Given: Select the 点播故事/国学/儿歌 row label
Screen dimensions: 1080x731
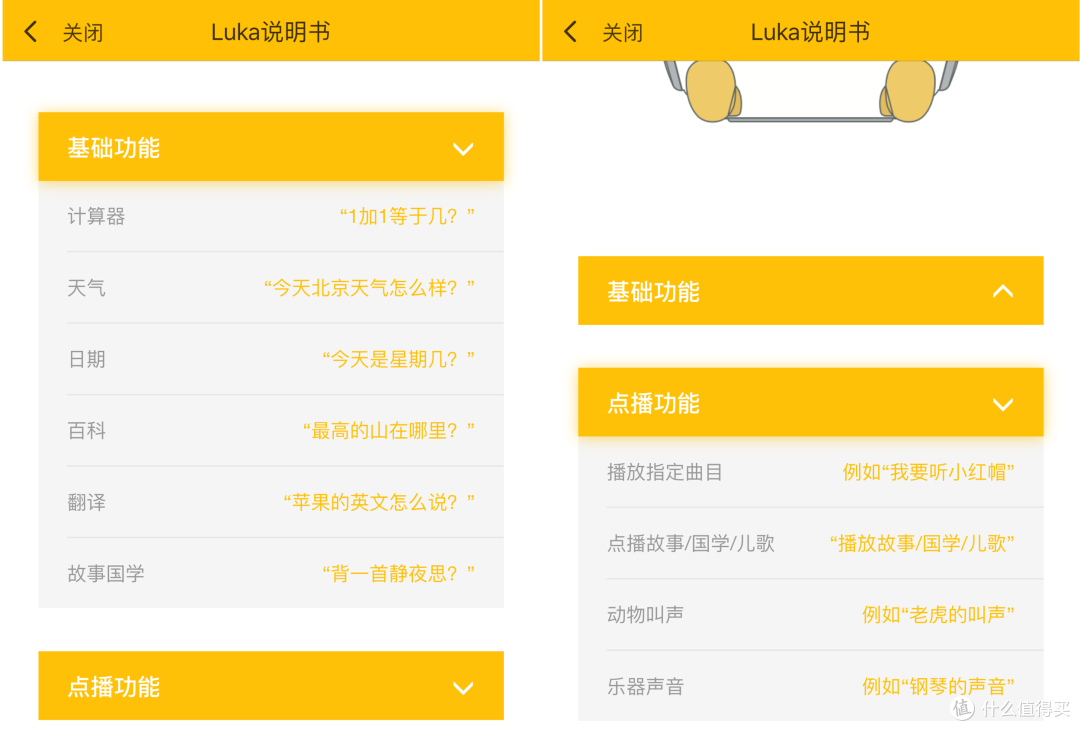Looking at the screenshot, I should pos(691,544).
